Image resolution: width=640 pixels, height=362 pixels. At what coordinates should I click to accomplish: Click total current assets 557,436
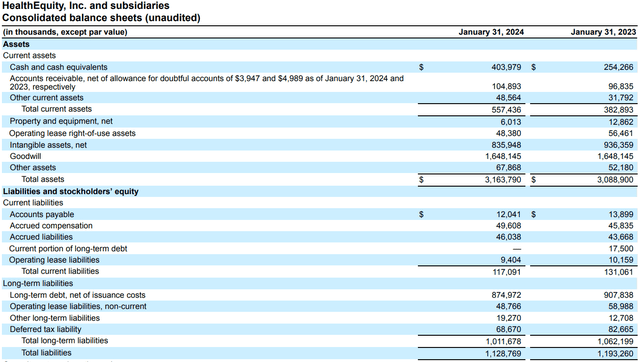click(506, 110)
